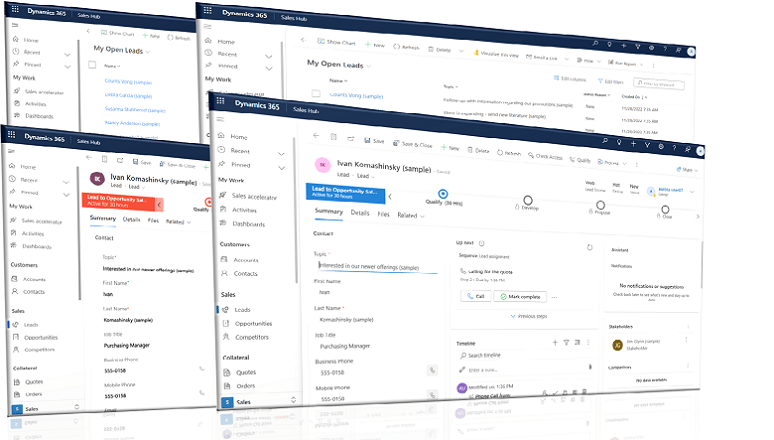Image resolution: width=774 pixels, height=440 pixels.
Task: Open the Related dropdown in the front lead form
Action: coord(410,215)
